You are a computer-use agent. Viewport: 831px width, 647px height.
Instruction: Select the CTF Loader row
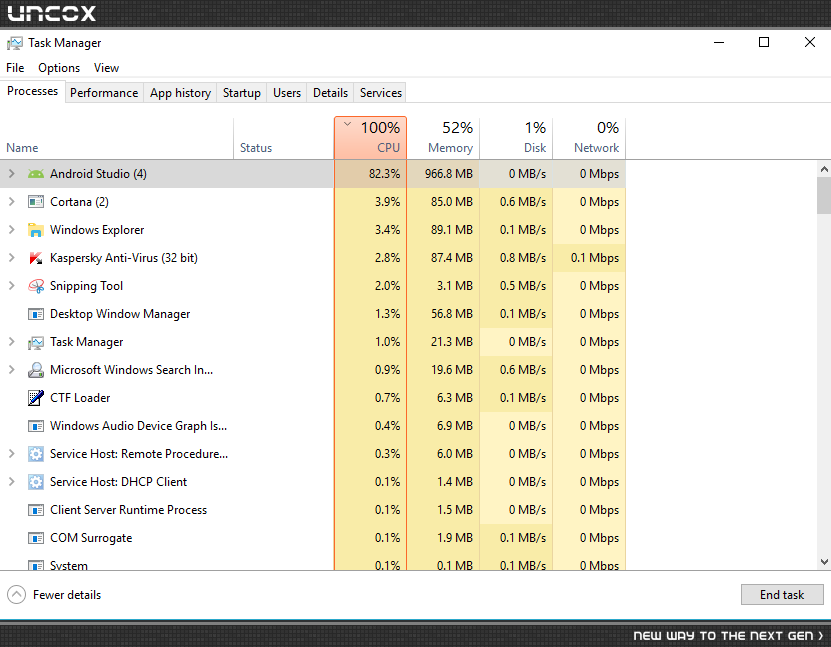[313, 398]
